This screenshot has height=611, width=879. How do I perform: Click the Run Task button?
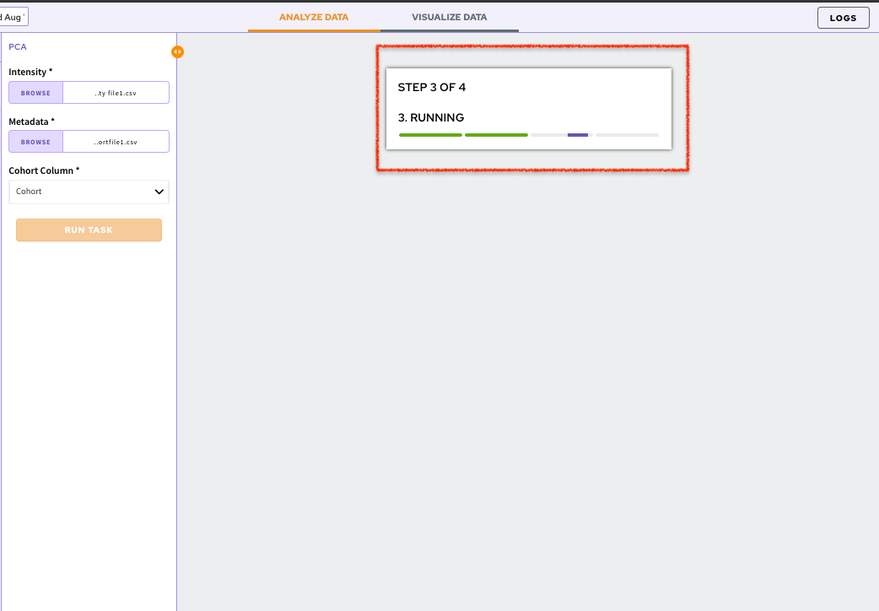click(x=89, y=230)
